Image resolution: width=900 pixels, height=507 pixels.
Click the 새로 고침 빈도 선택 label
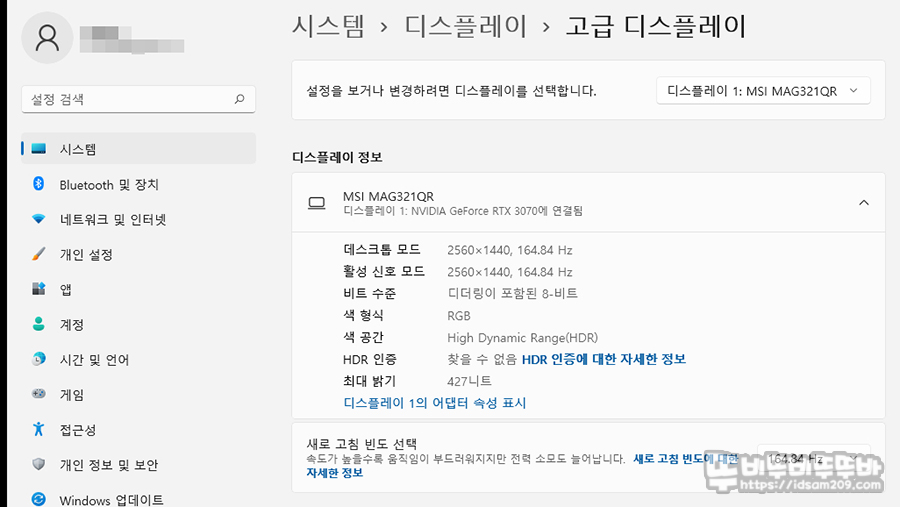click(362, 443)
